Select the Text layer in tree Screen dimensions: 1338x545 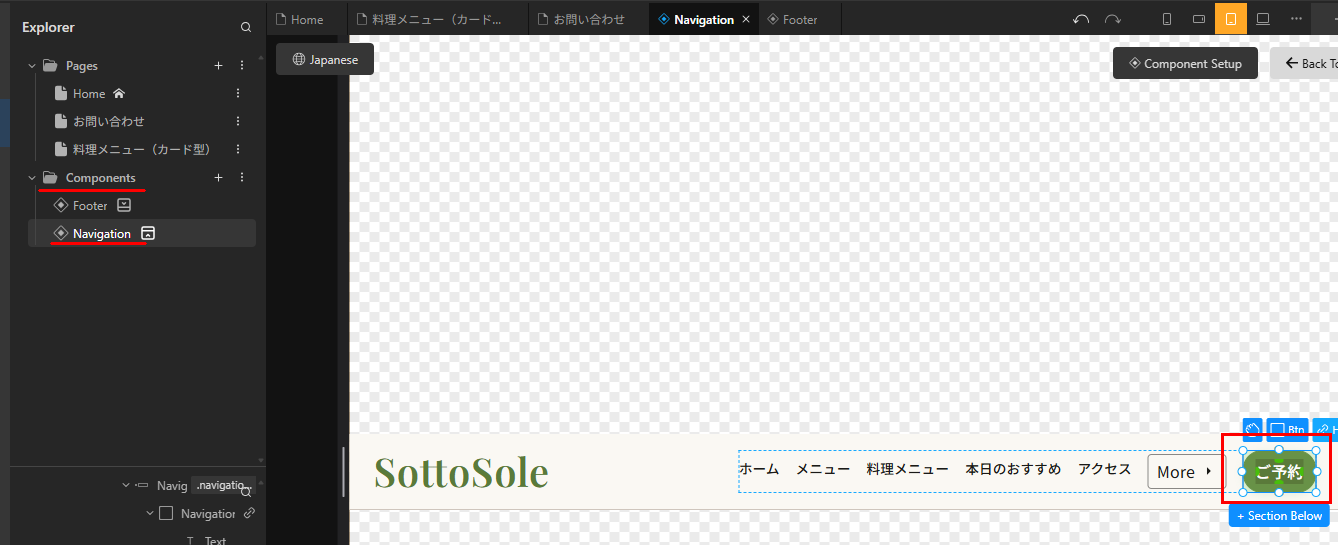[x=215, y=540]
